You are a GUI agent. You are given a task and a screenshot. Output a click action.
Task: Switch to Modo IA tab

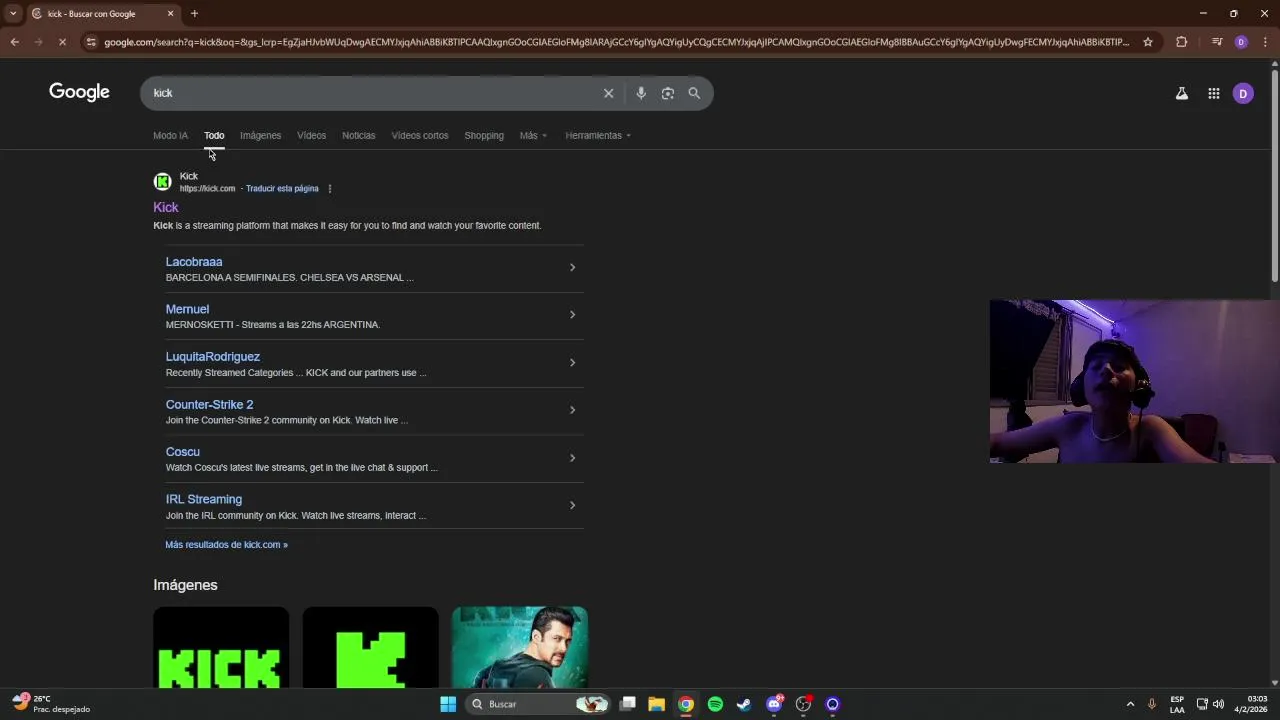[170, 135]
